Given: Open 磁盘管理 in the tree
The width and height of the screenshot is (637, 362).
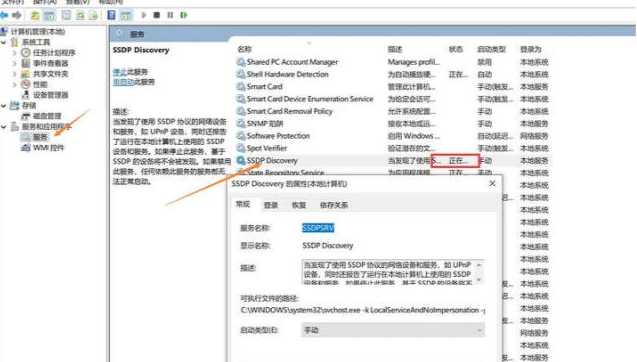Looking at the screenshot, I should [47, 116].
